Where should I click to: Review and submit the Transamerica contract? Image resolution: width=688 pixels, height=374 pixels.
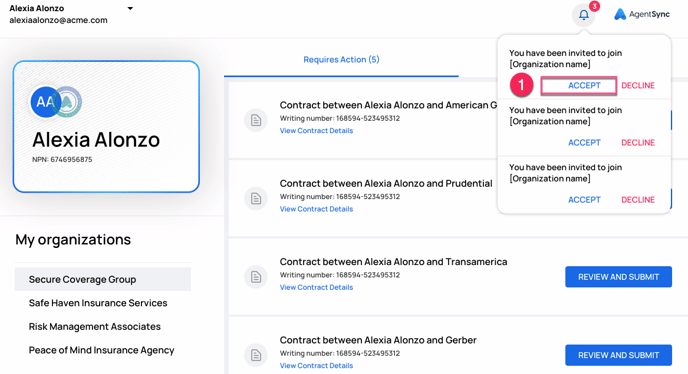pyautogui.click(x=618, y=277)
